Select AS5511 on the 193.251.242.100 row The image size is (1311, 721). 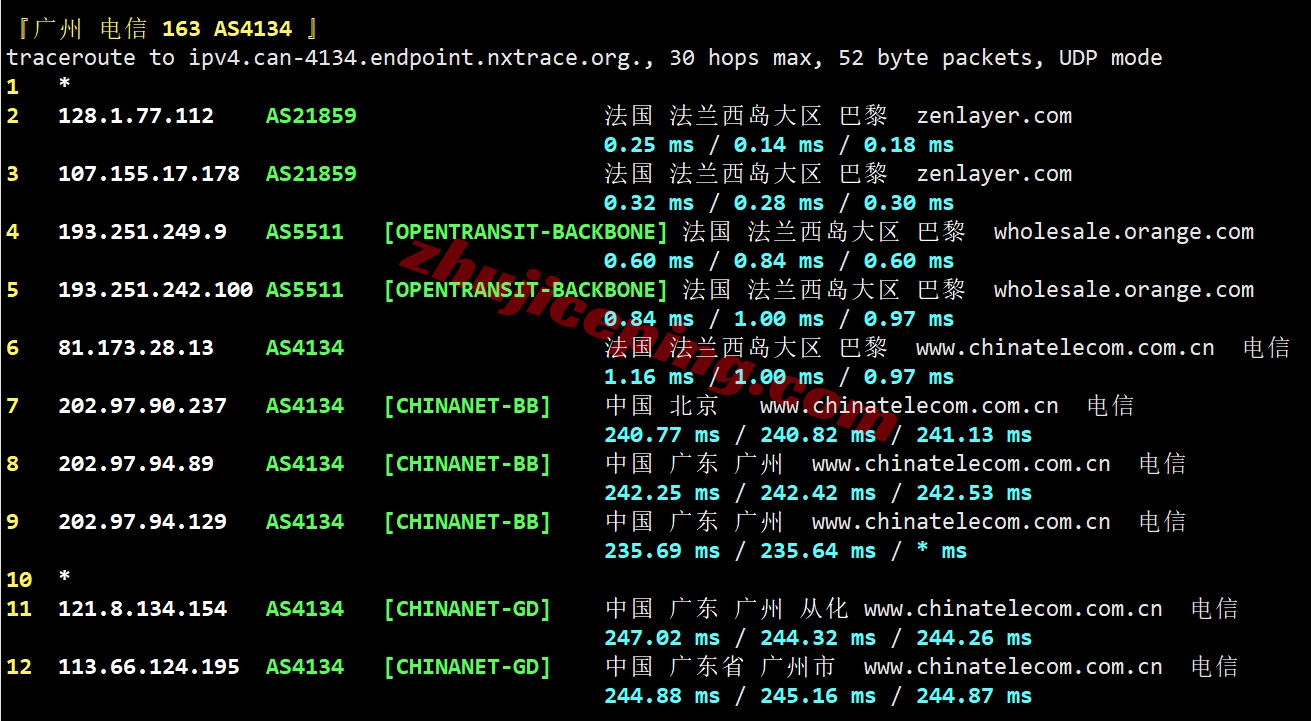click(305, 290)
